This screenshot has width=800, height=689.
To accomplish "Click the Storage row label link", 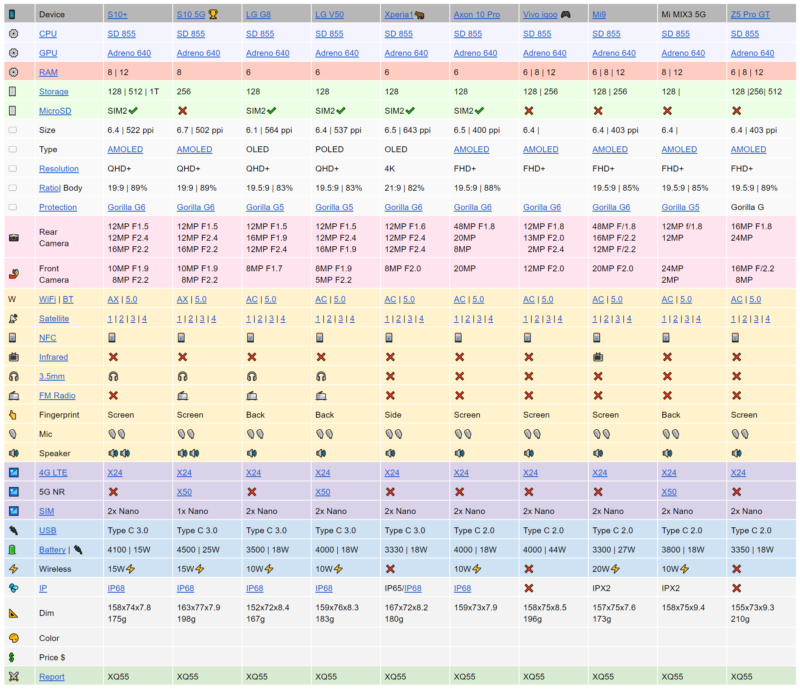I will click(54, 91).
